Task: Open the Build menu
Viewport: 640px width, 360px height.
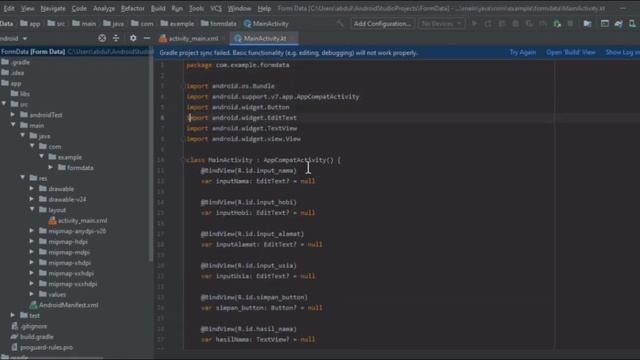Action: (158, 8)
